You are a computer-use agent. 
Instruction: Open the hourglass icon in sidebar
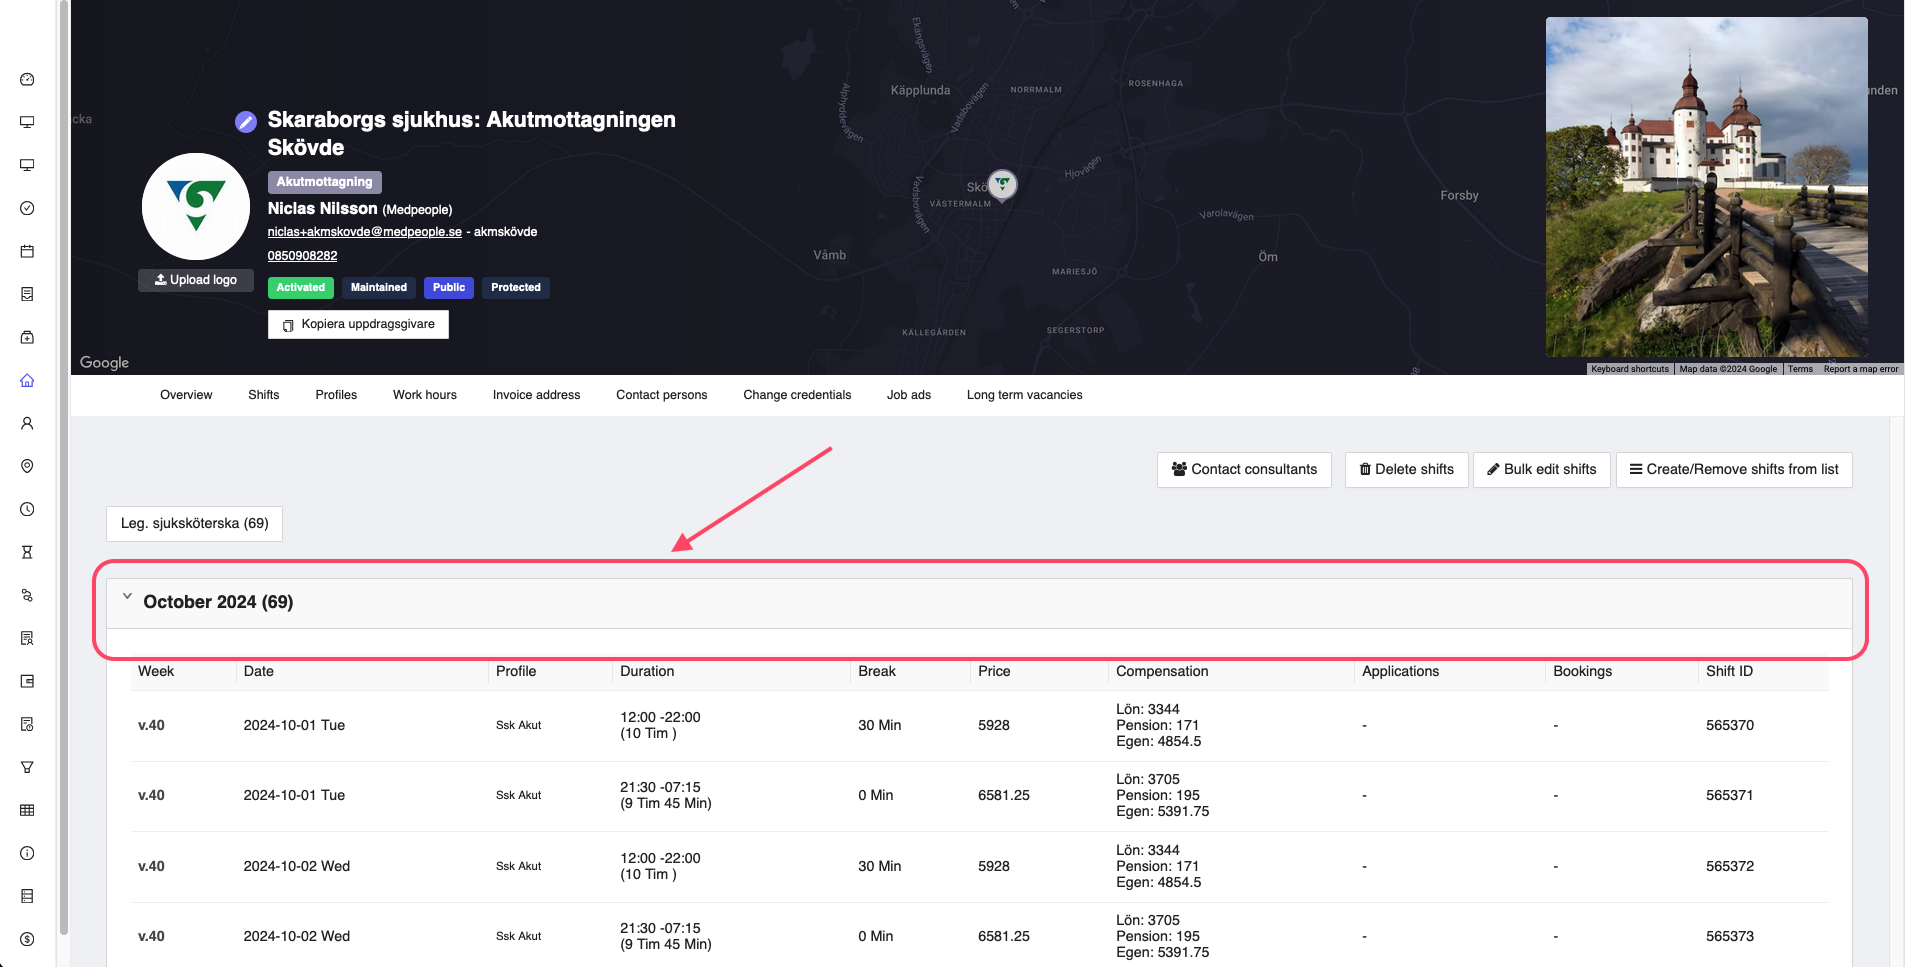pyautogui.click(x=27, y=552)
